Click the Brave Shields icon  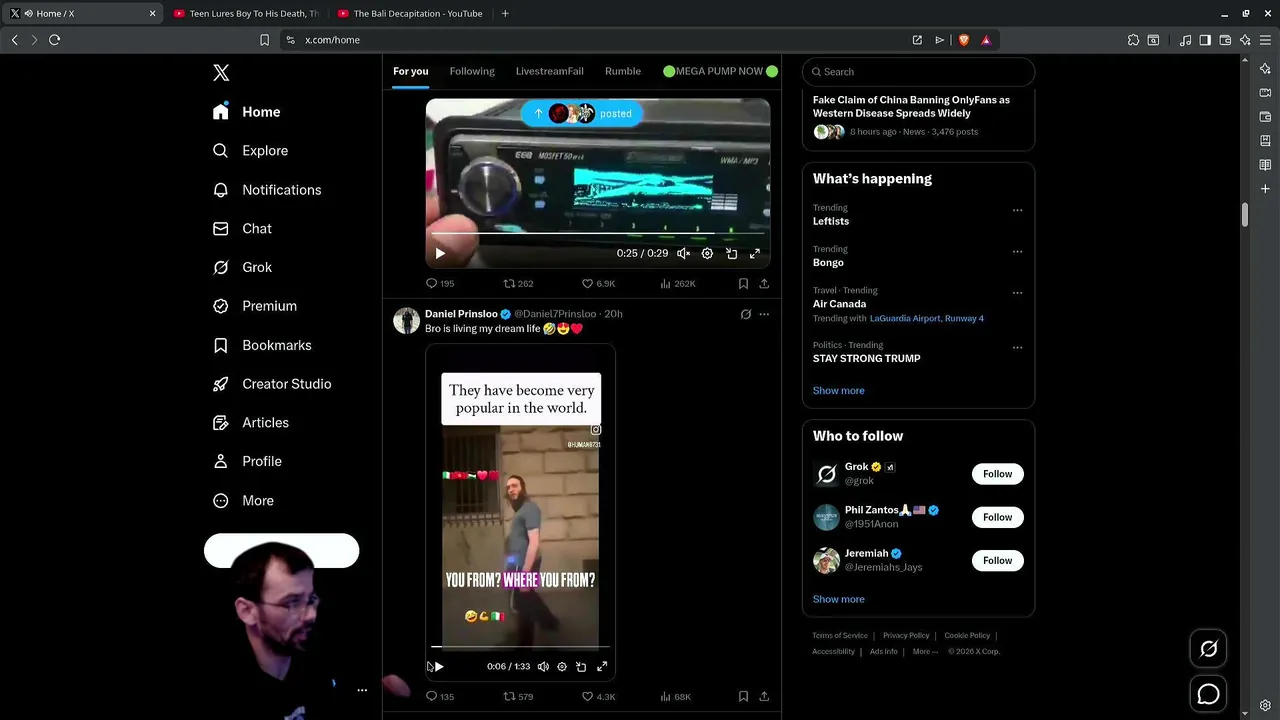coord(964,40)
